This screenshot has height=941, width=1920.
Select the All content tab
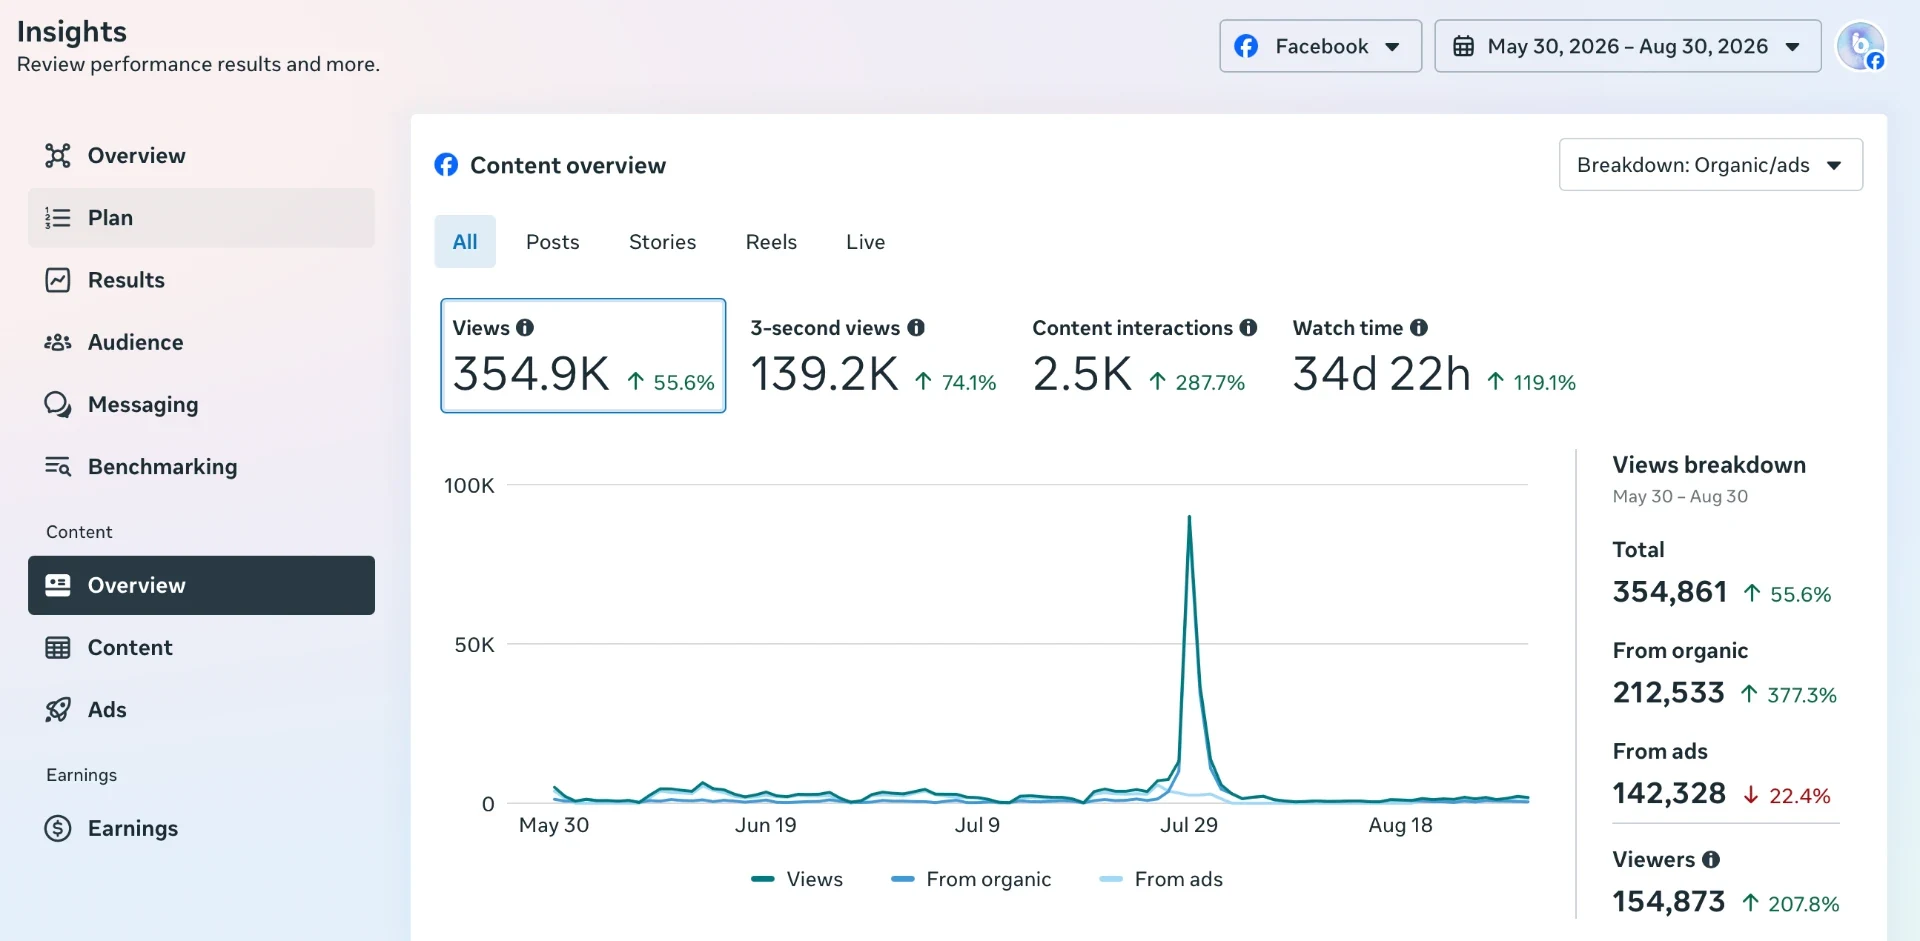[x=465, y=242]
